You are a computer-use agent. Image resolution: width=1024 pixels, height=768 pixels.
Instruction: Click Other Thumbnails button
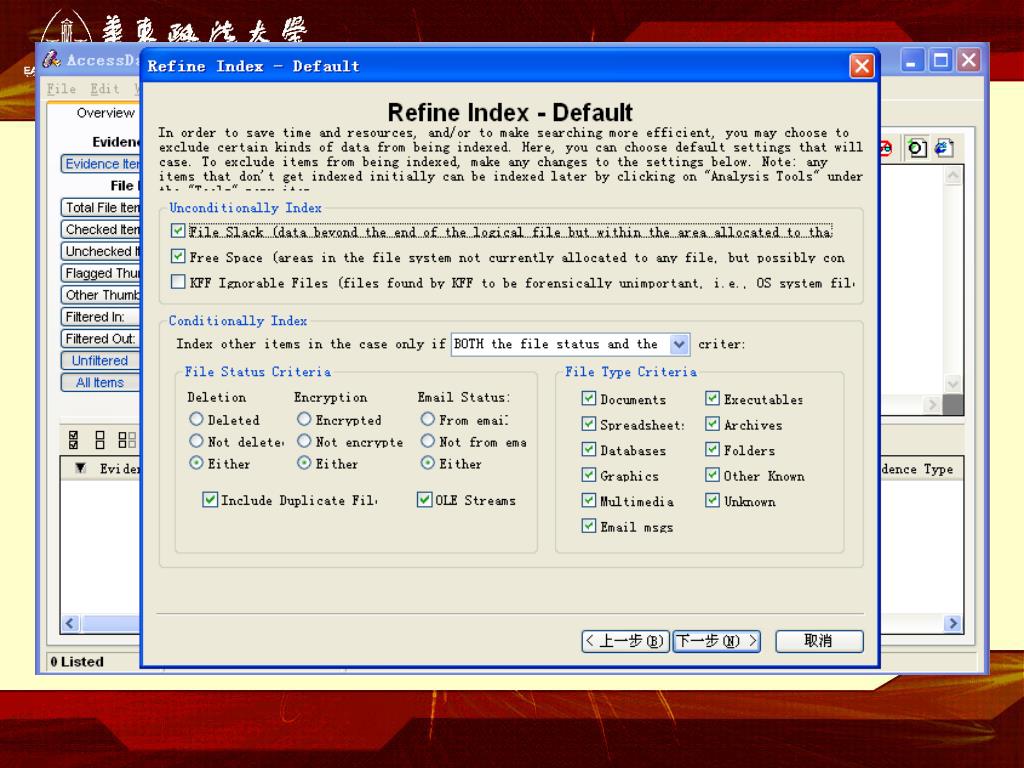tap(101, 295)
